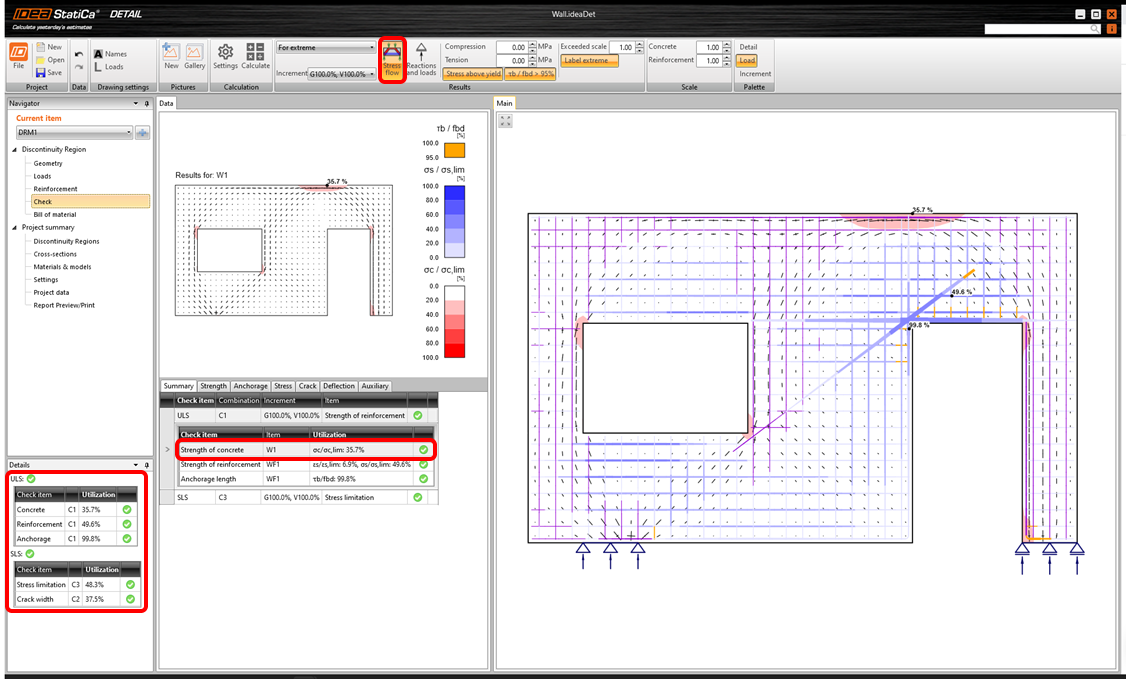1126x679 pixels.
Task: Toggle the Stress above yield button
Action: (472, 74)
